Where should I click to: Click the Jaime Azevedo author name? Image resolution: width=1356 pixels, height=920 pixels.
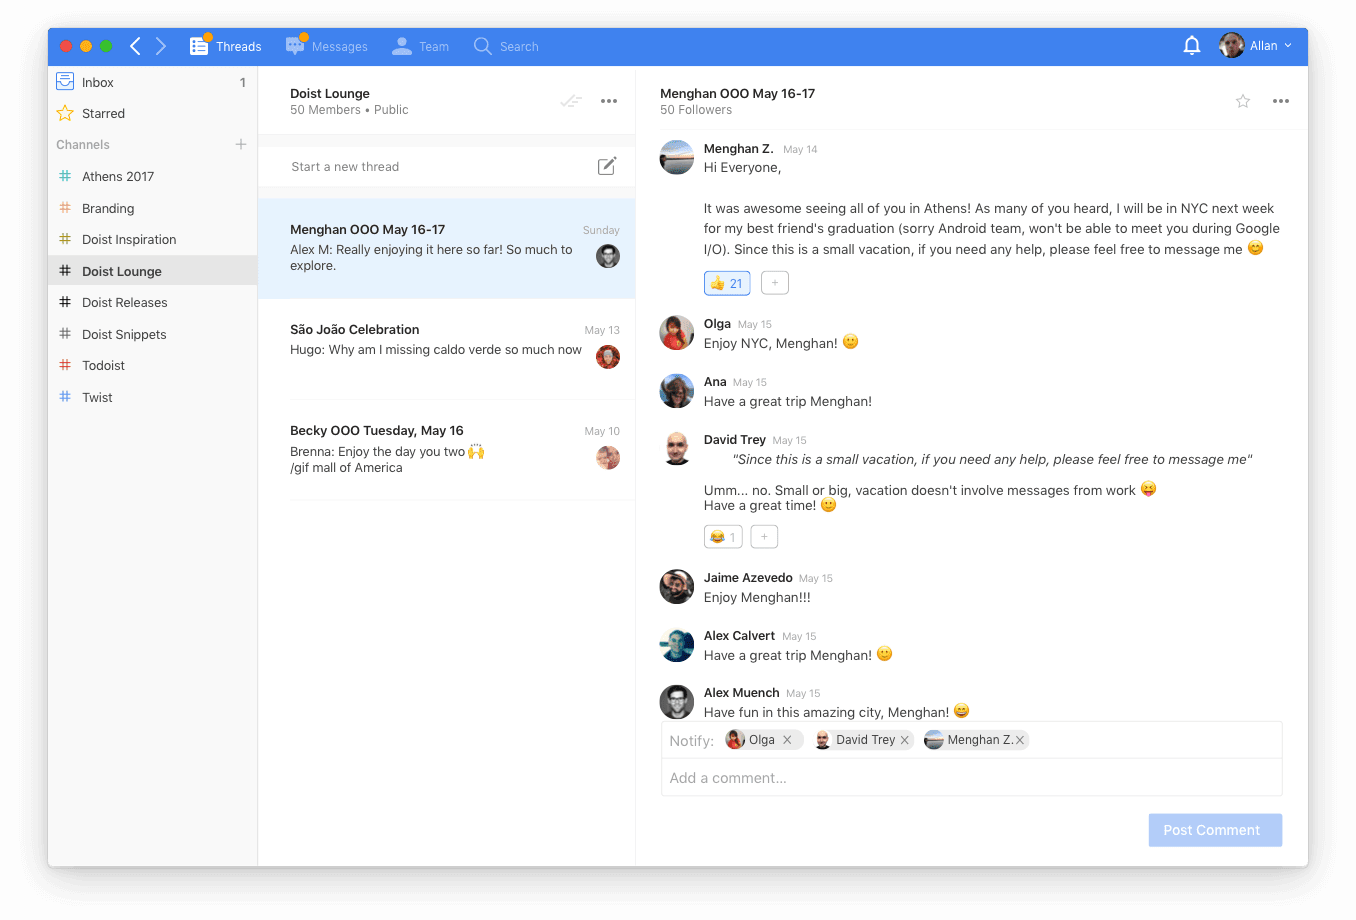748,577
